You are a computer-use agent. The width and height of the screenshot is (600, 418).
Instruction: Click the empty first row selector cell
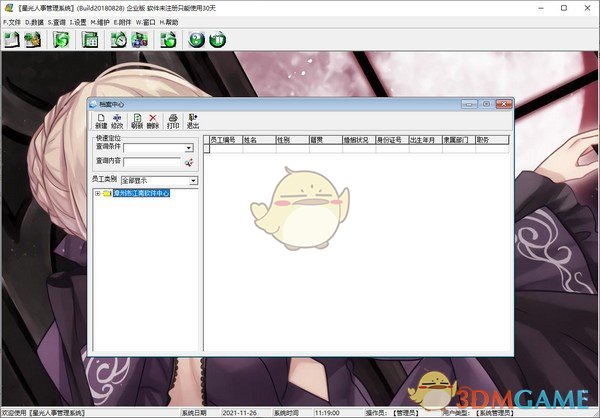tap(207, 149)
